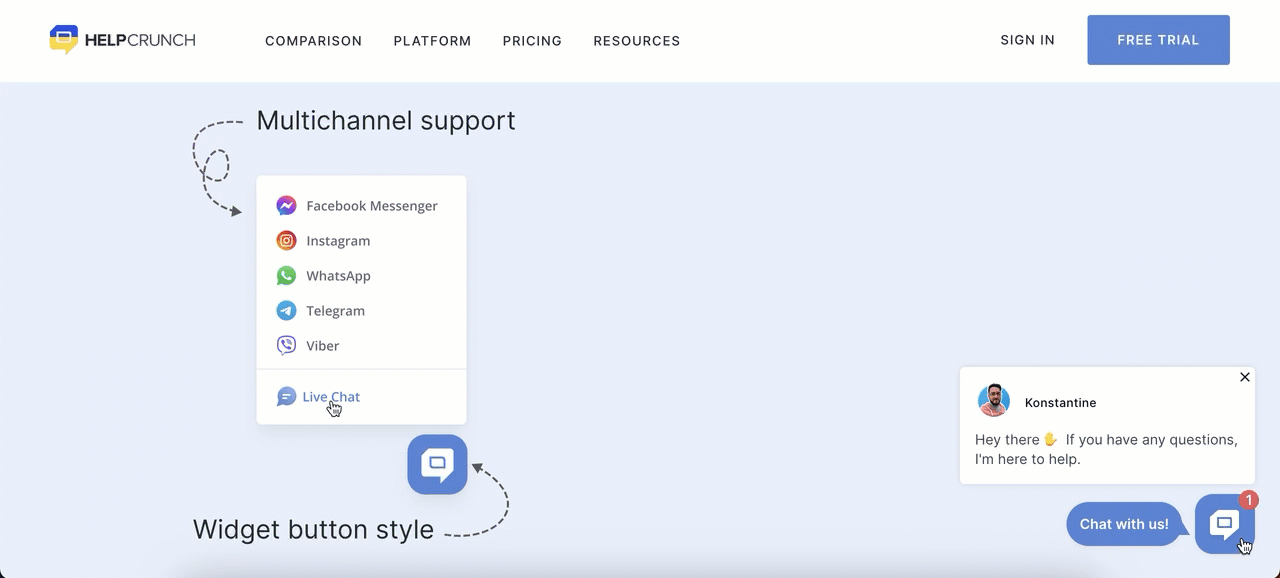Click the Facebook Messenger icon
The image size is (1280, 578).
click(286, 206)
